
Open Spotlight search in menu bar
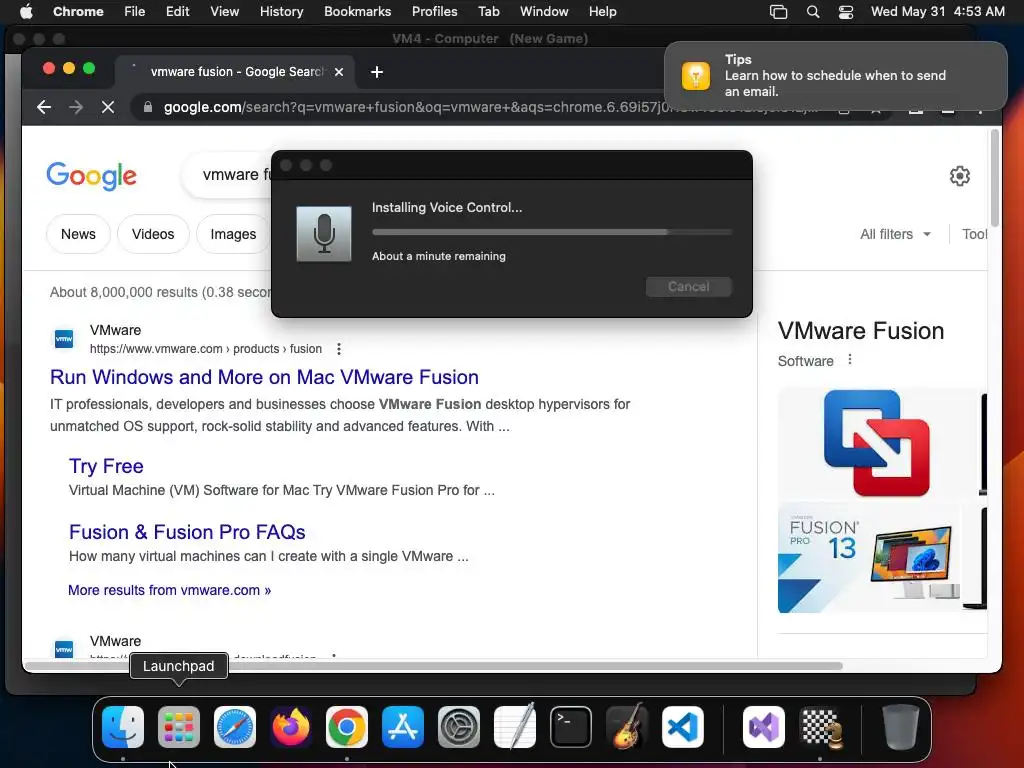pos(813,12)
